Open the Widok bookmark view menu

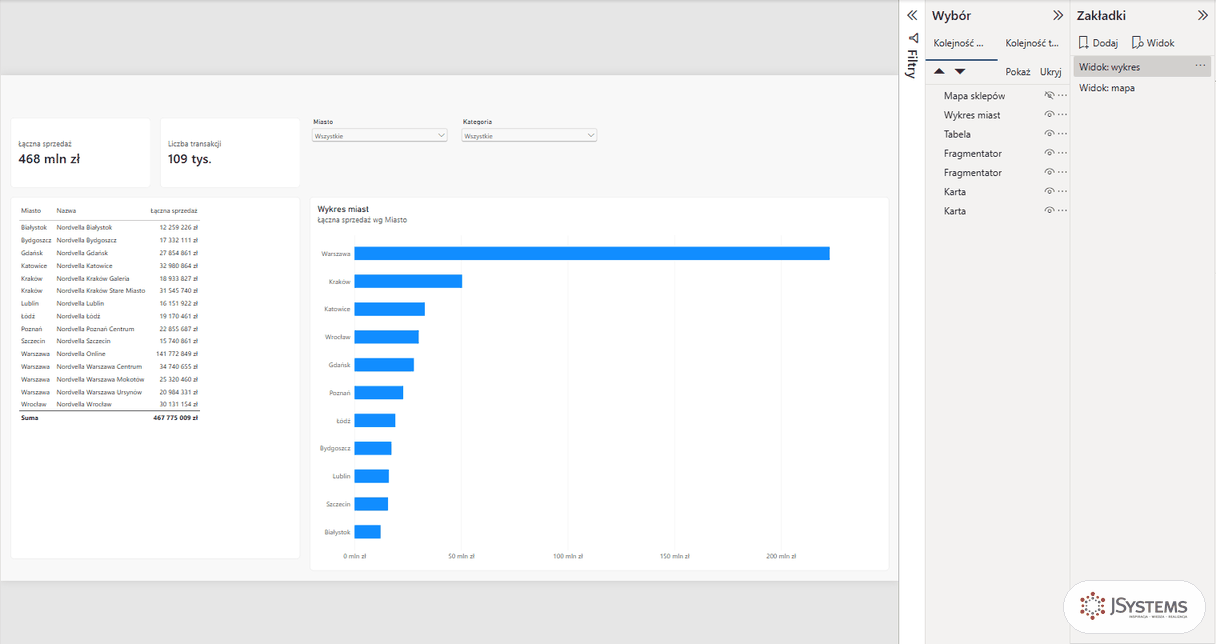click(1153, 43)
